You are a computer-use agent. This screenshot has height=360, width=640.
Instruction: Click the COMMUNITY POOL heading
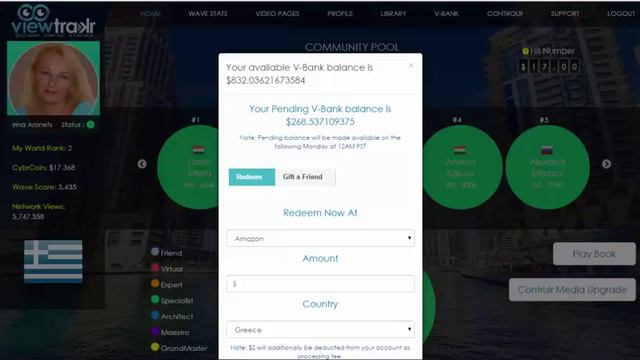click(352, 47)
